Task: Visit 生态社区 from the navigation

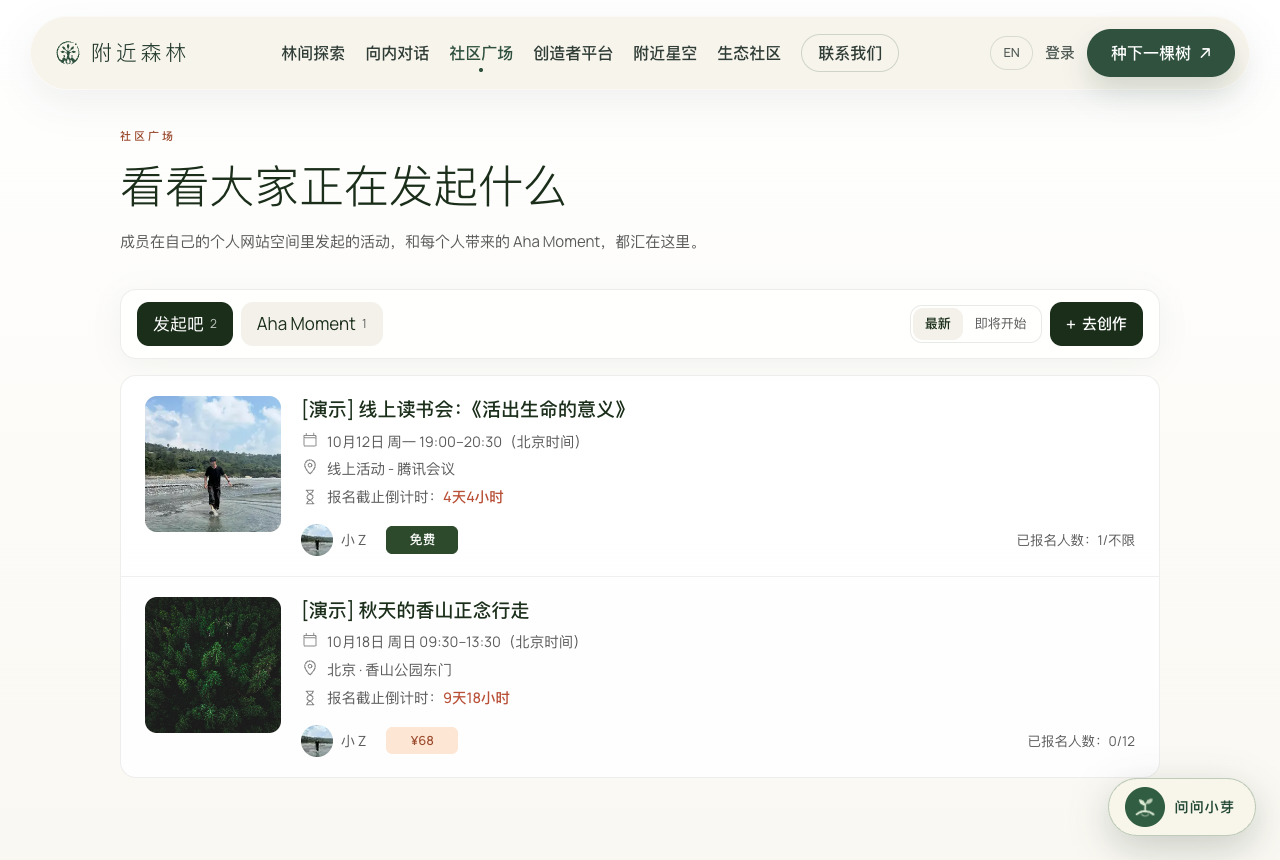Action: (749, 53)
